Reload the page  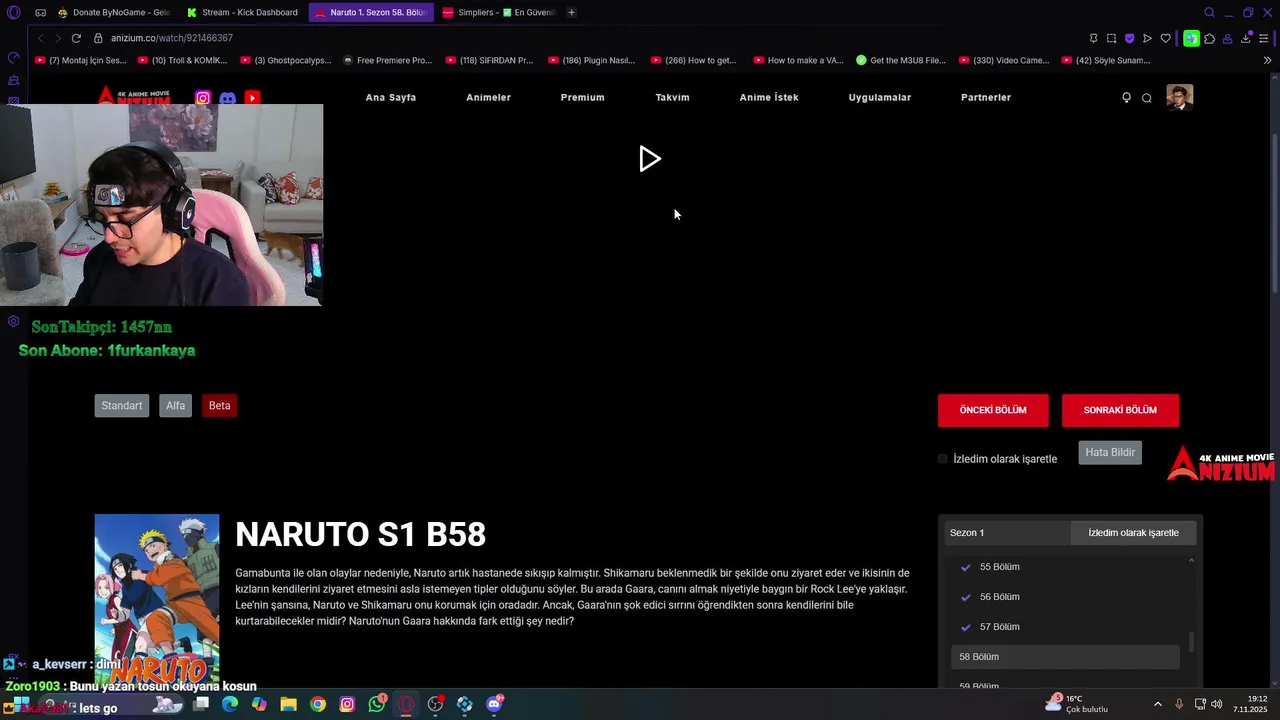pyautogui.click(x=76, y=38)
